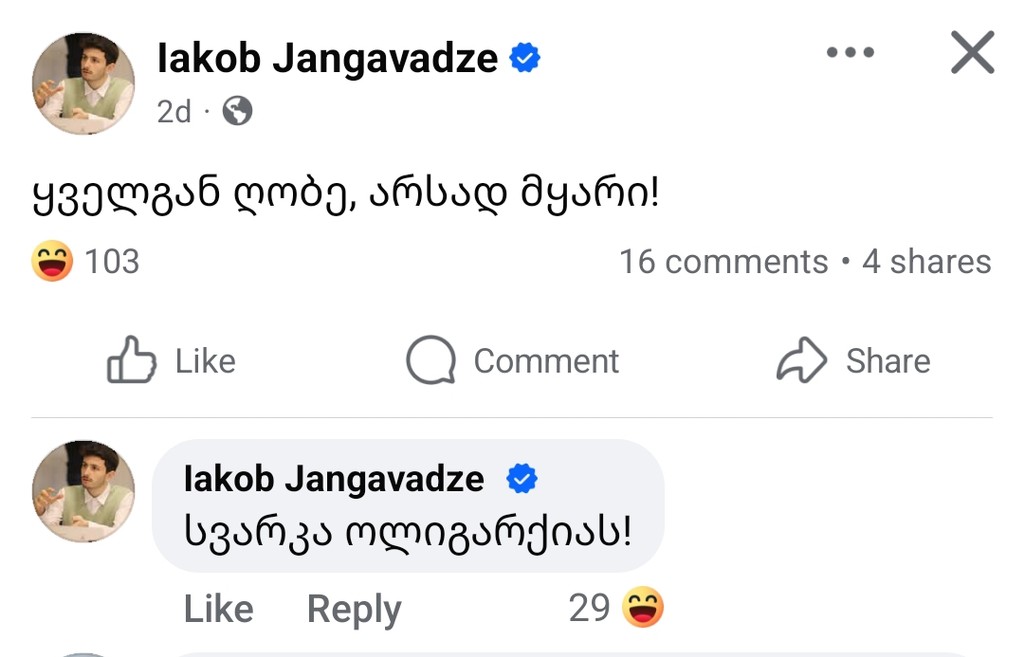View the 16 comments

[723, 262]
